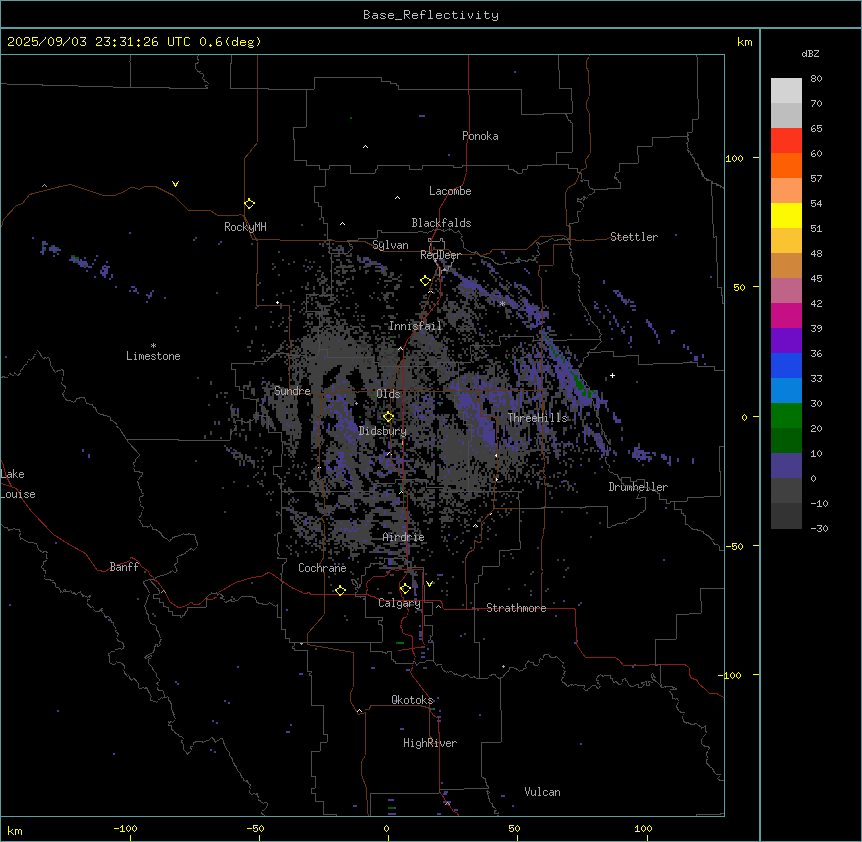Select the Strathmore label
This screenshot has height=842, width=862.
[516, 608]
